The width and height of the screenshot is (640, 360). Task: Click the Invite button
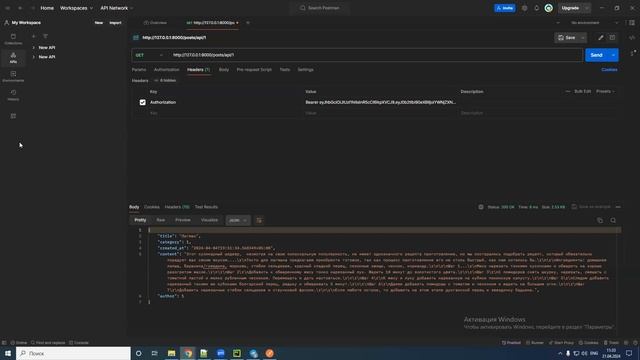(504, 8)
